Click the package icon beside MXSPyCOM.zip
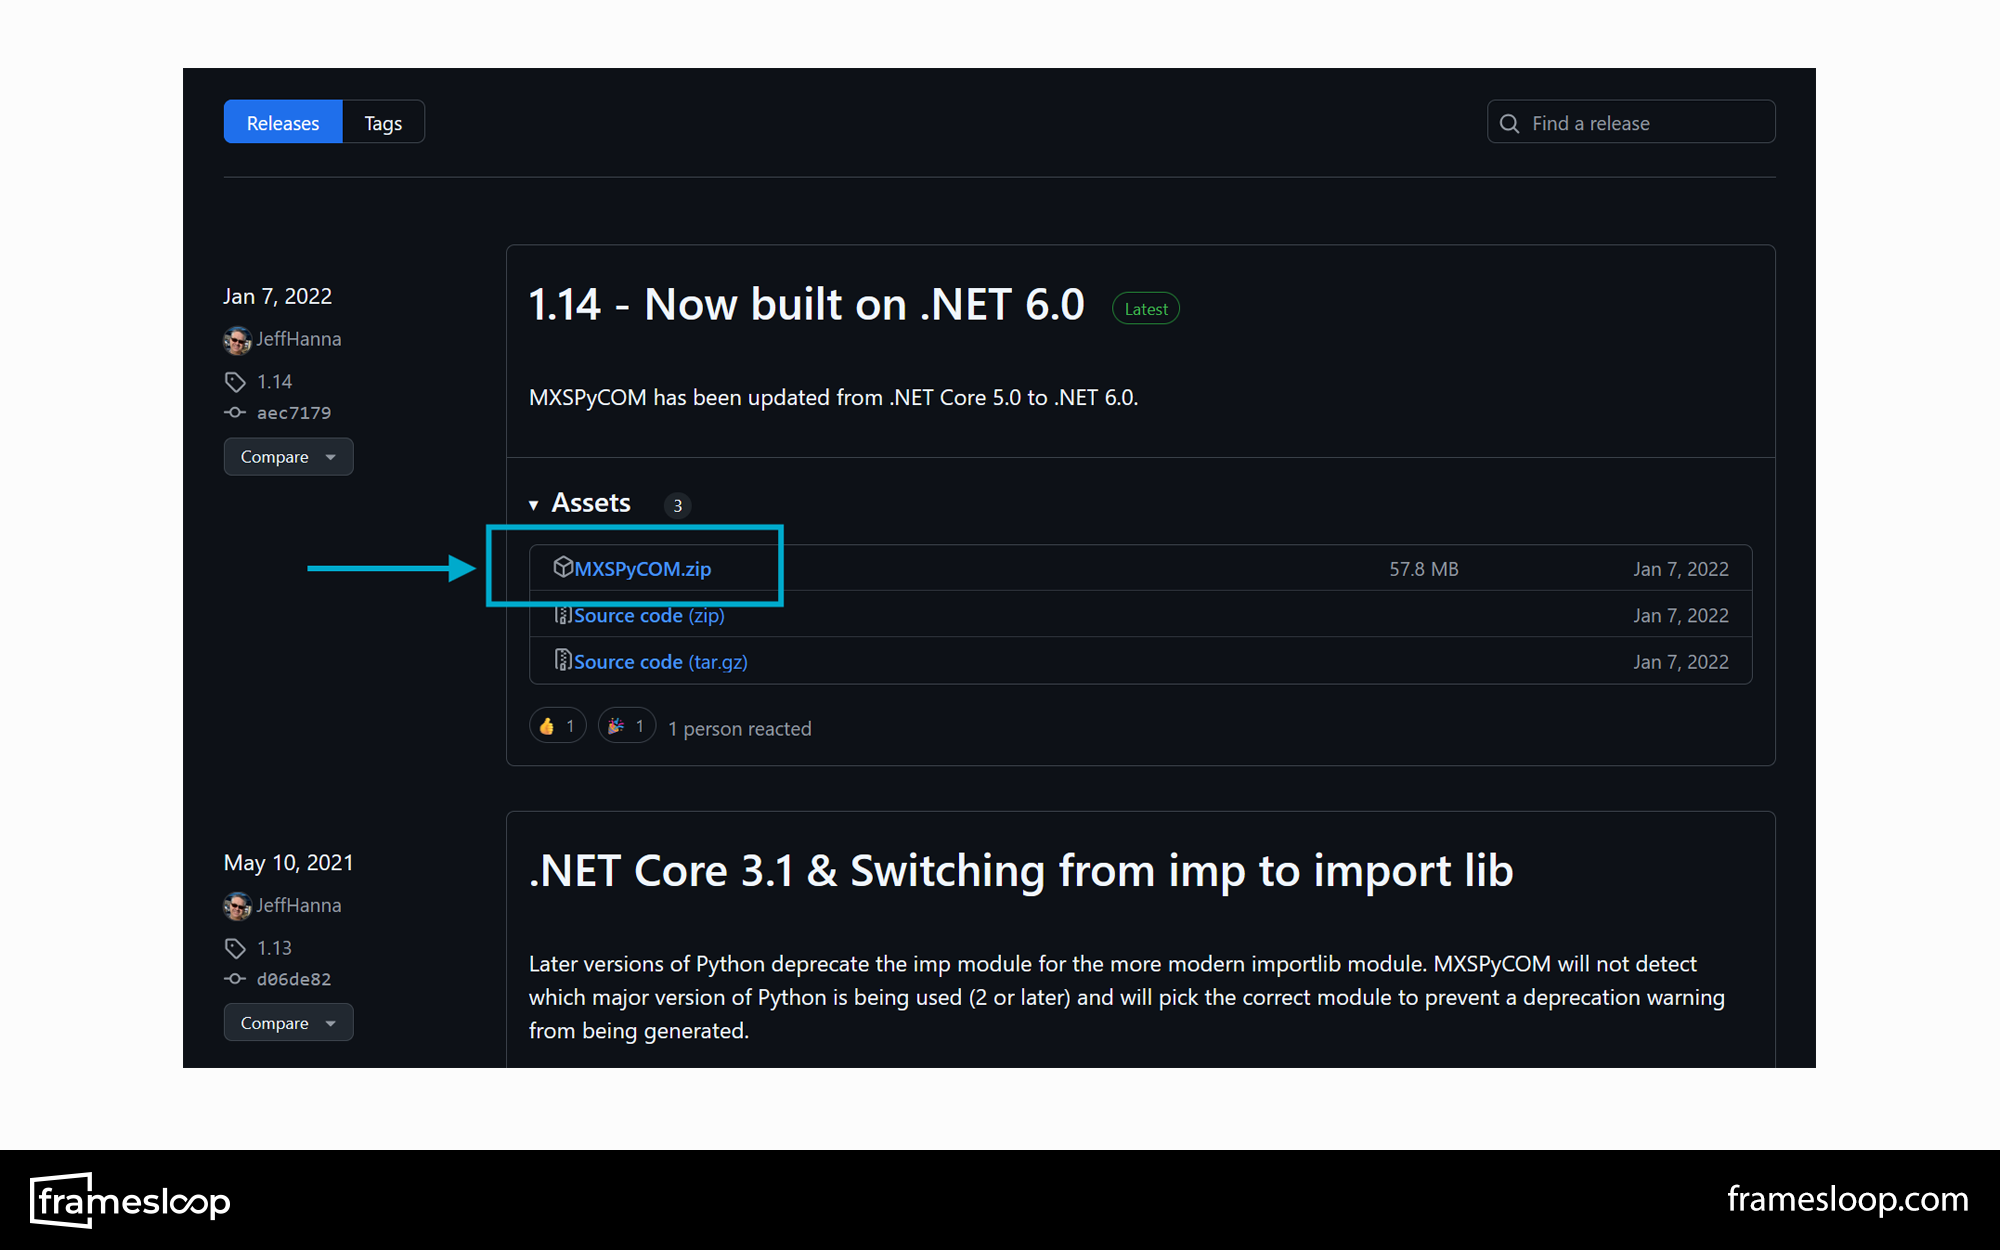 [x=563, y=567]
